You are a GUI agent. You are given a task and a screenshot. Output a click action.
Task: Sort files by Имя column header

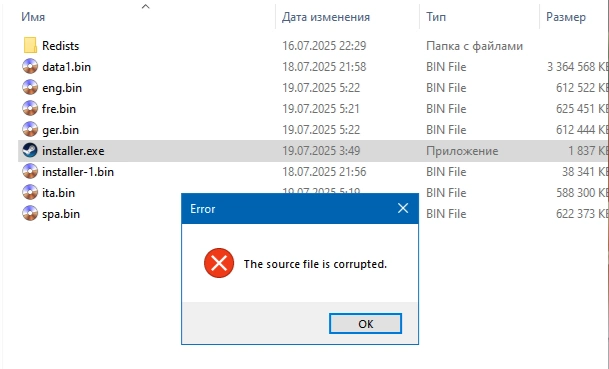pyautogui.click(x=33, y=17)
